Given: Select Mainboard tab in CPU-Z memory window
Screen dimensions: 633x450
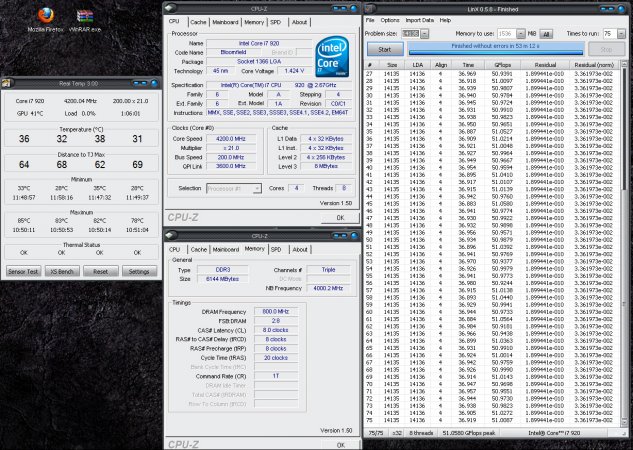Looking at the screenshot, I should 226,249.
